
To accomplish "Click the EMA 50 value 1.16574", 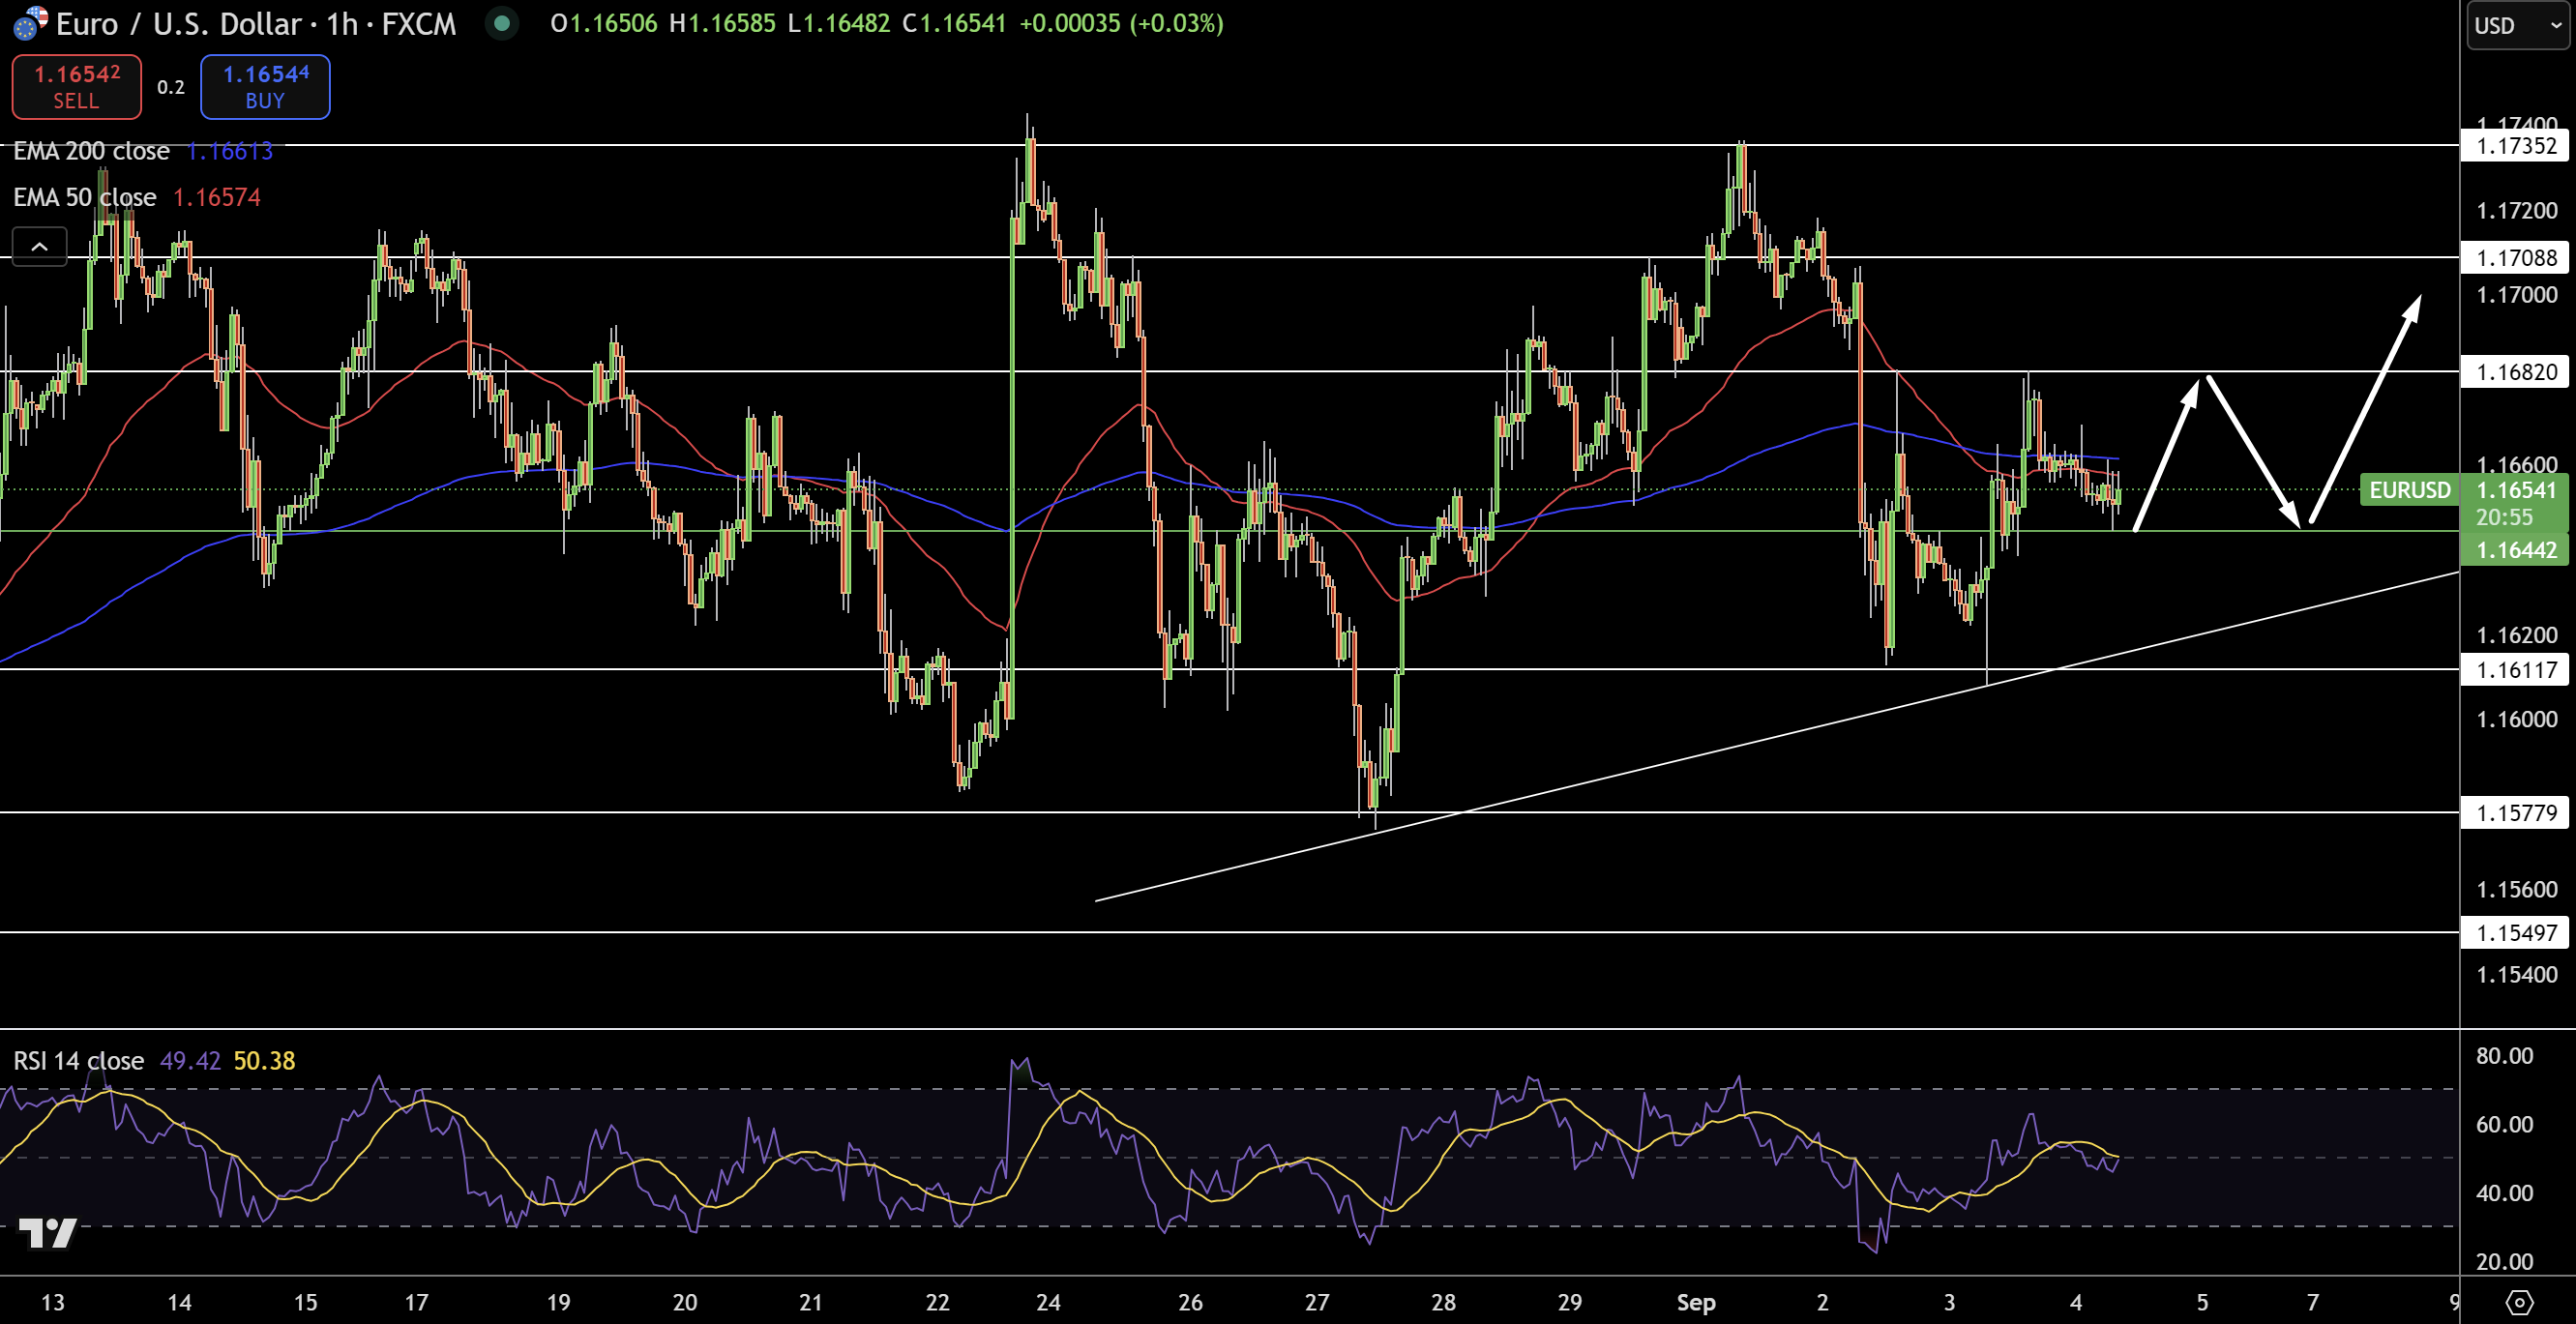I will 217,197.
